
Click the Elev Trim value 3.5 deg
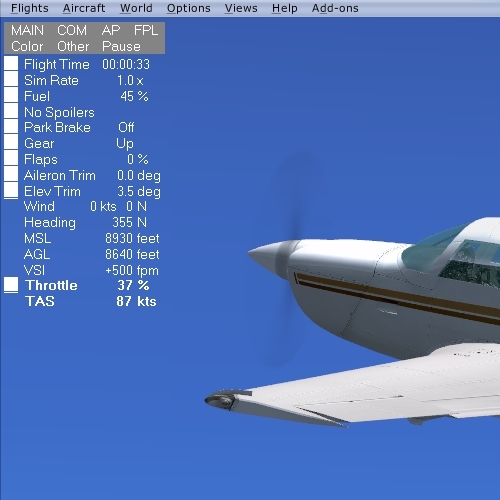(x=139, y=192)
